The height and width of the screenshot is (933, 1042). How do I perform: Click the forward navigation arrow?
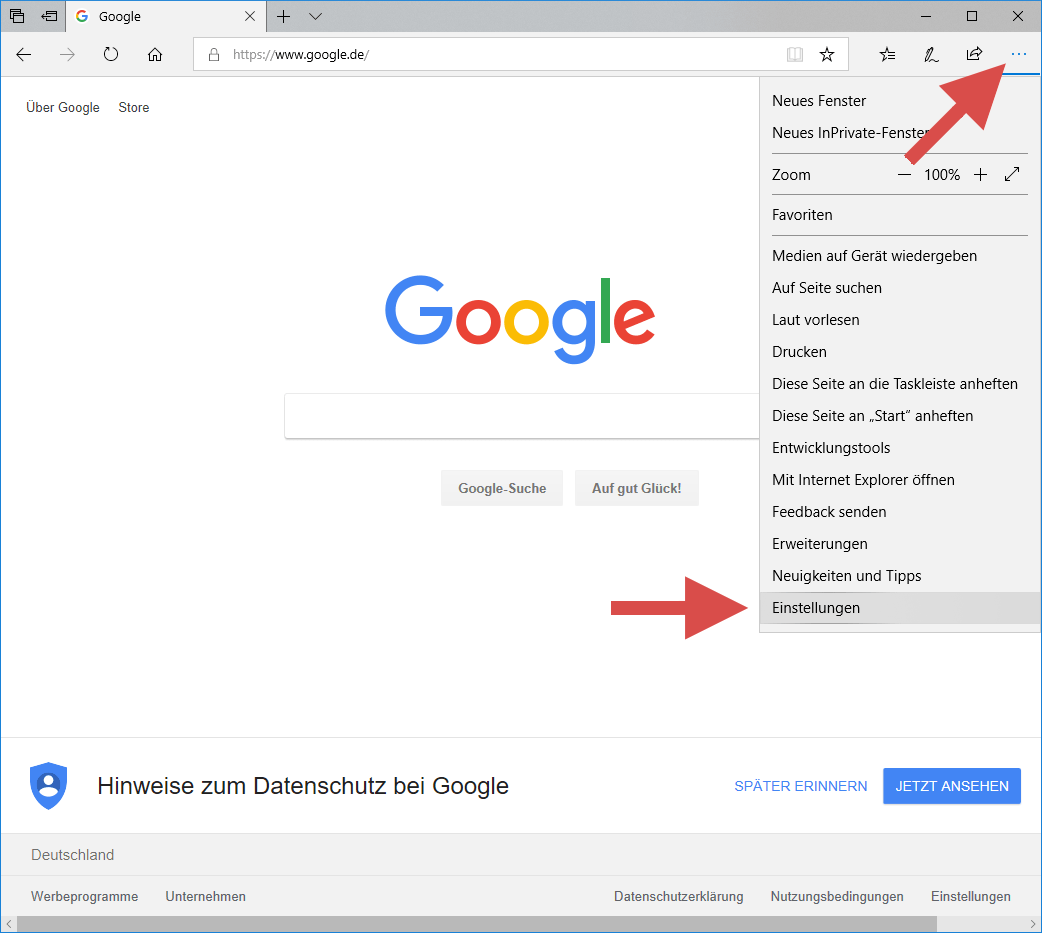[x=67, y=54]
